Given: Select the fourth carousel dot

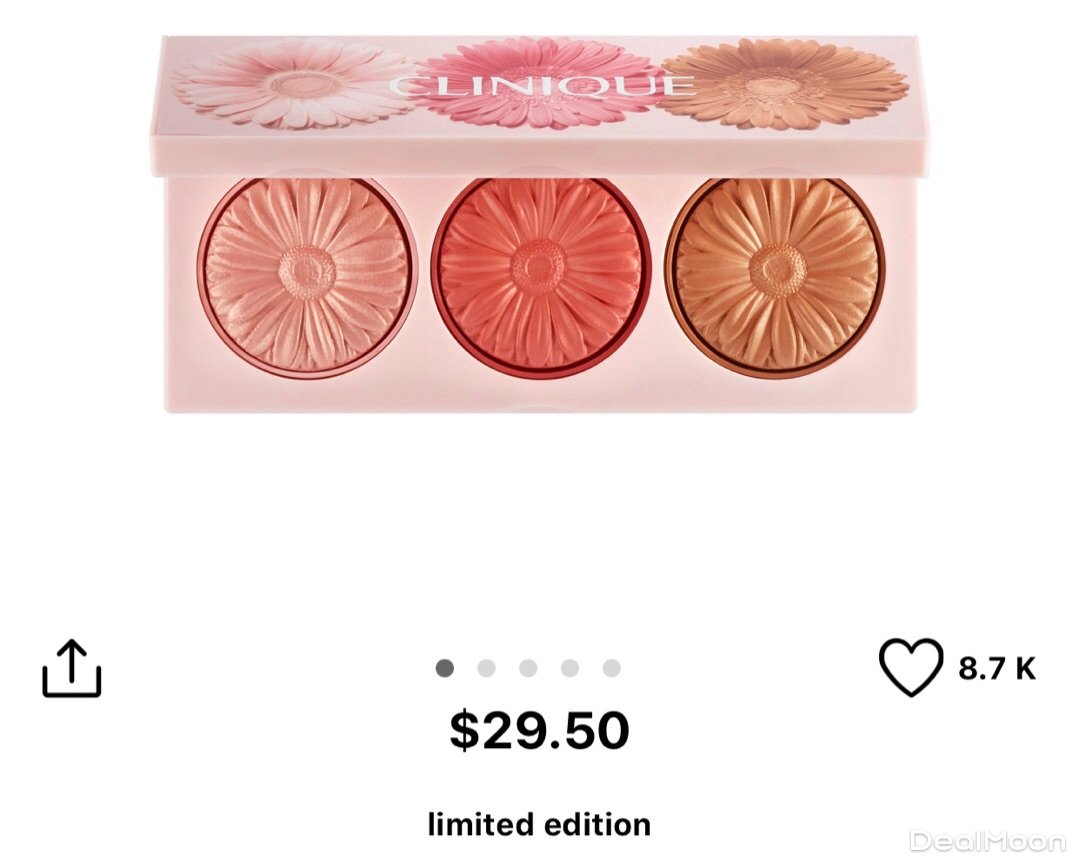Looking at the screenshot, I should click(570, 668).
